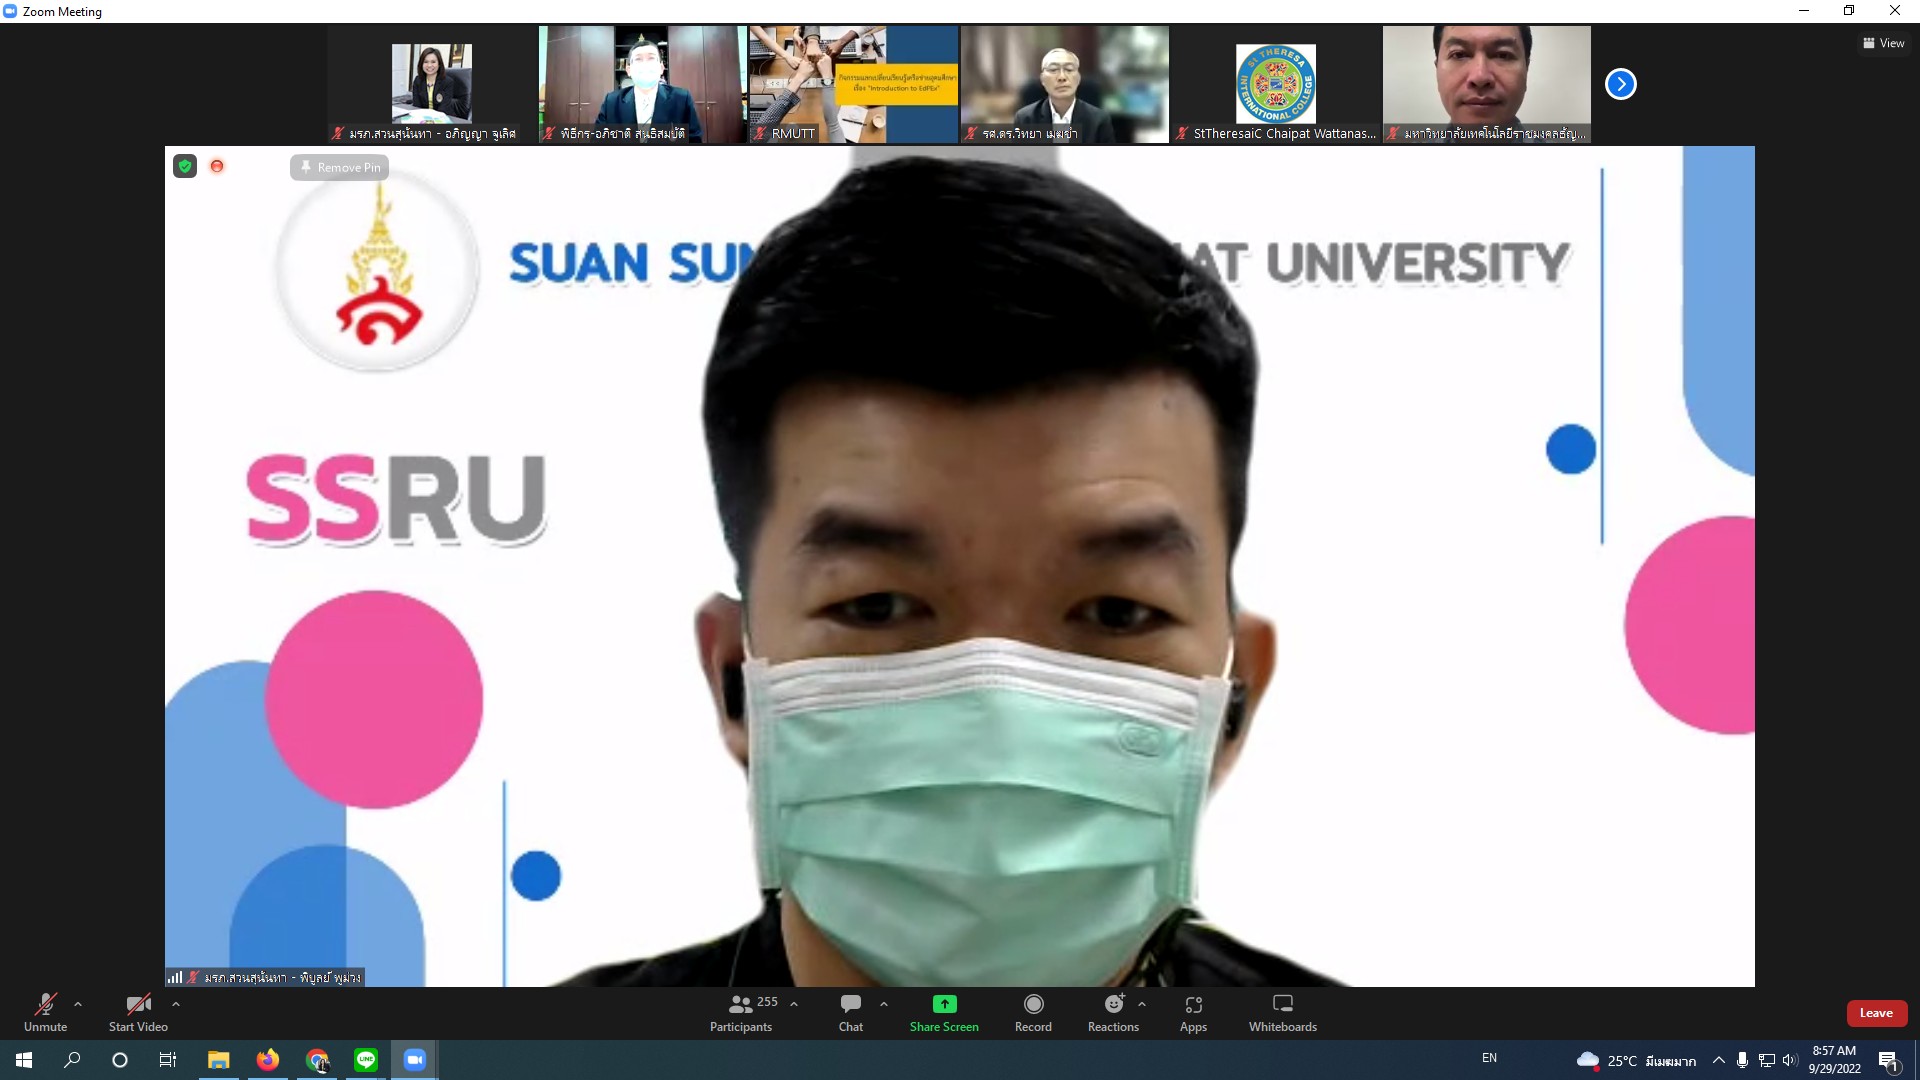Image resolution: width=1920 pixels, height=1080 pixels.
Task: Open LINE app in taskbar
Action: coord(366,1059)
